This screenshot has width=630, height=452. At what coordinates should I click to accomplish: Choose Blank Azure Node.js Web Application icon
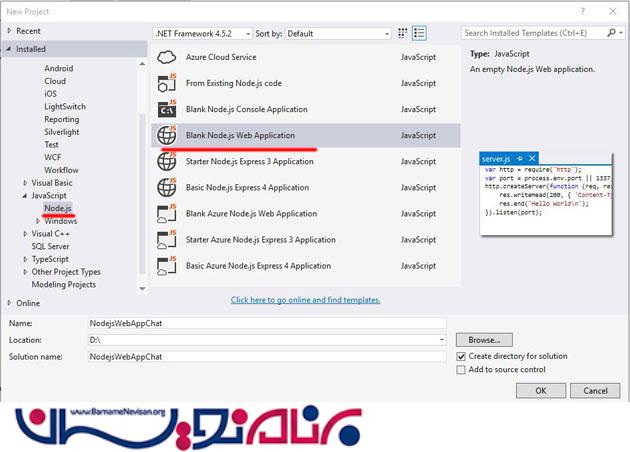point(166,213)
